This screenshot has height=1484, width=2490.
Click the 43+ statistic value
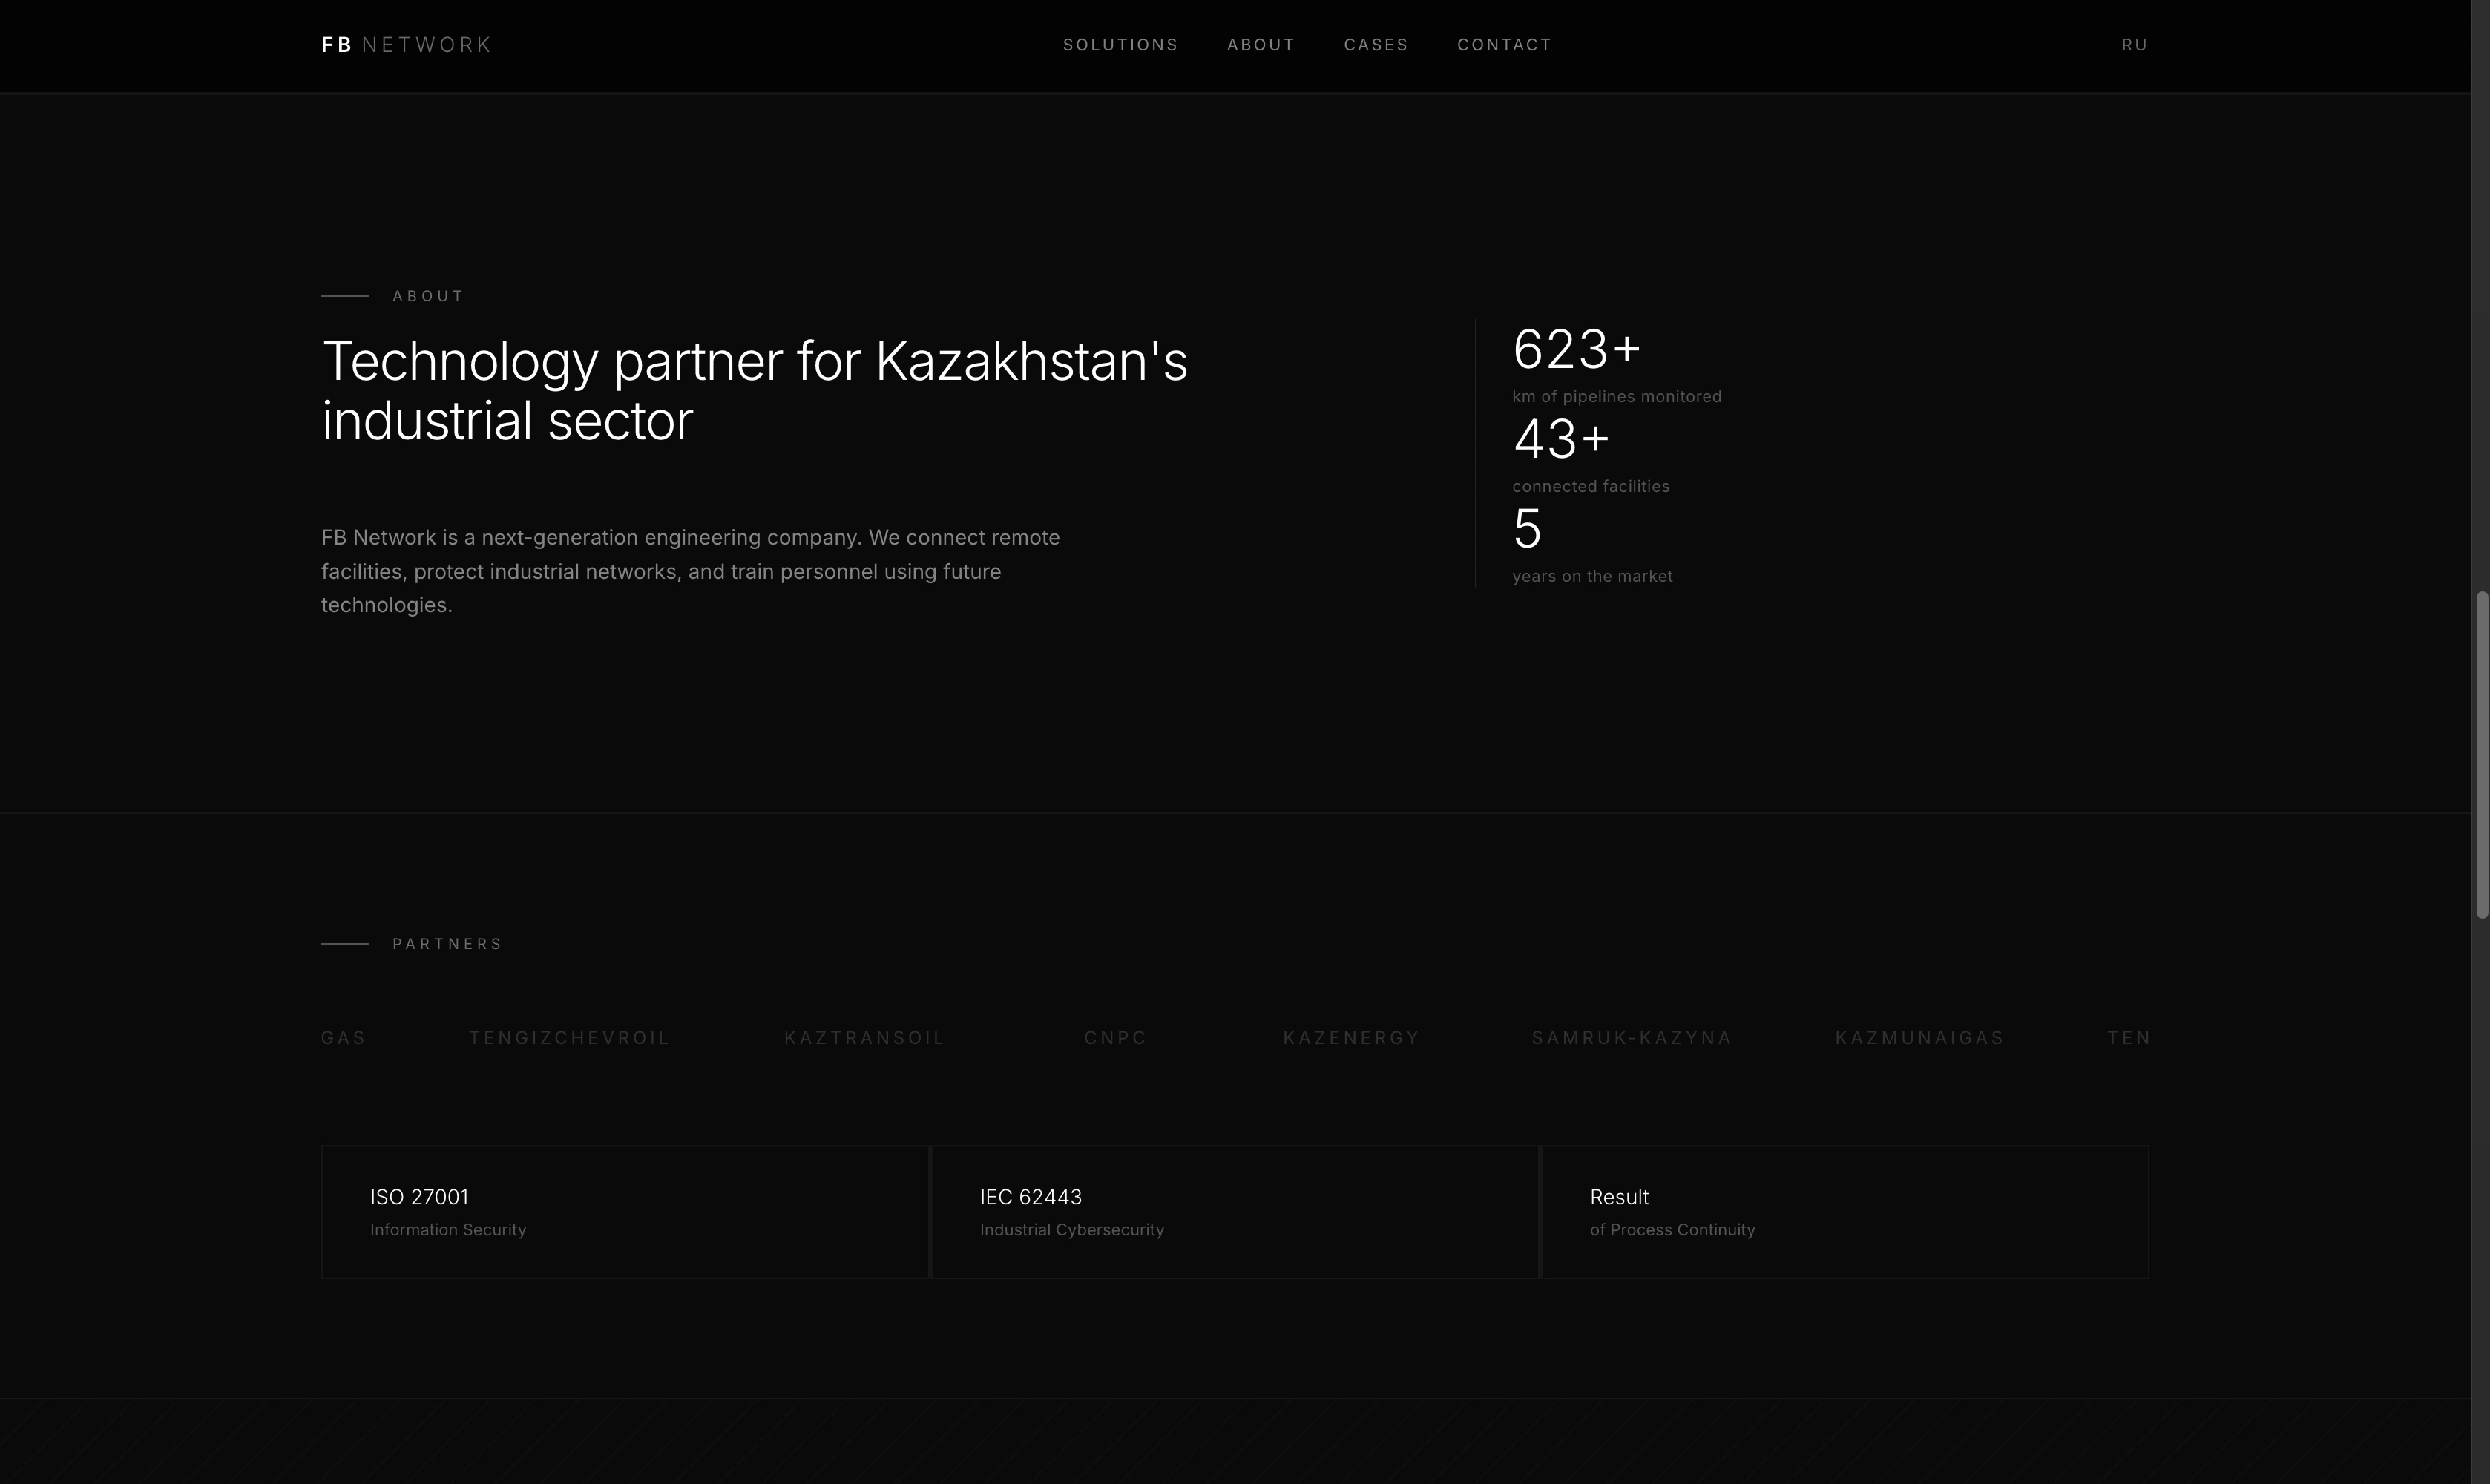[1561, 439]
